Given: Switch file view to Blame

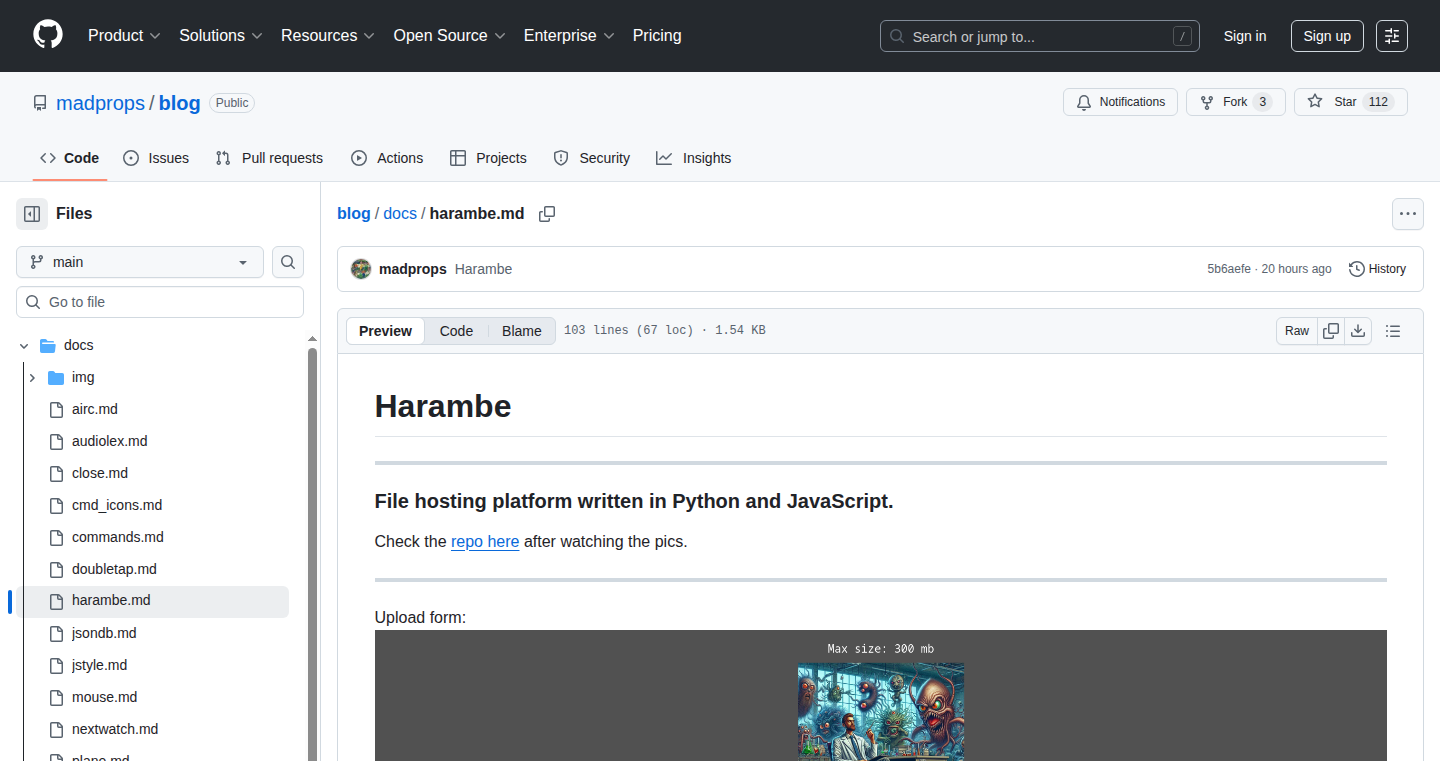Looking at the screenshot, I should [522, 331].
